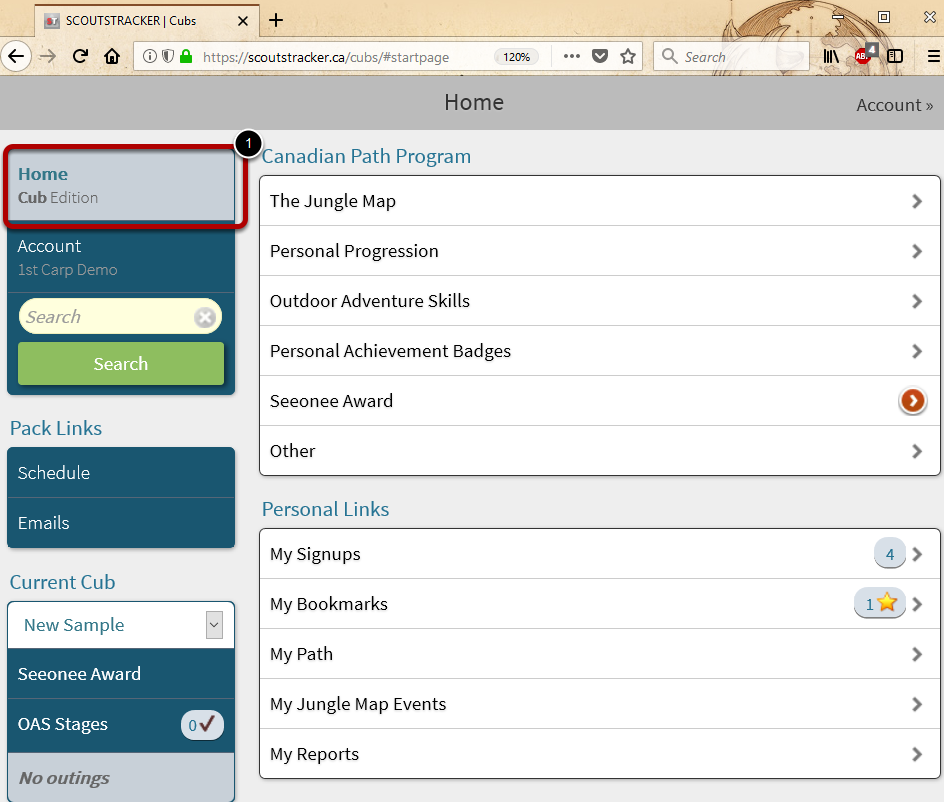This screenshot has width=944, height=802.
Task: Expand Outdoor Adventure Skills chevron
Action: [x=916, y=301]
